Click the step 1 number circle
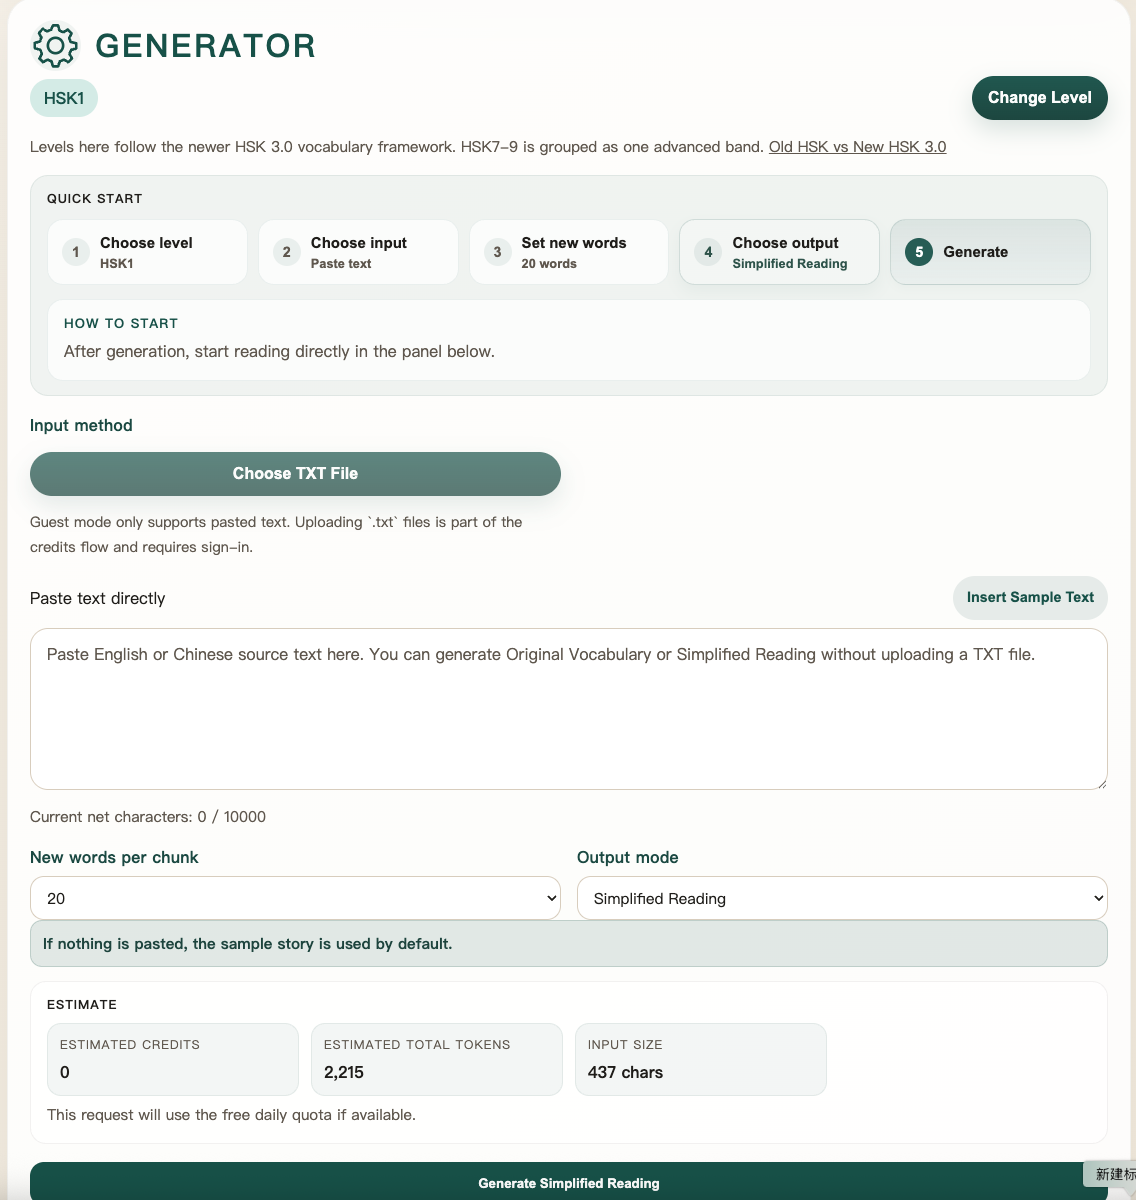The width and height of the screenshot is (1136, 1200). (76, 252)
